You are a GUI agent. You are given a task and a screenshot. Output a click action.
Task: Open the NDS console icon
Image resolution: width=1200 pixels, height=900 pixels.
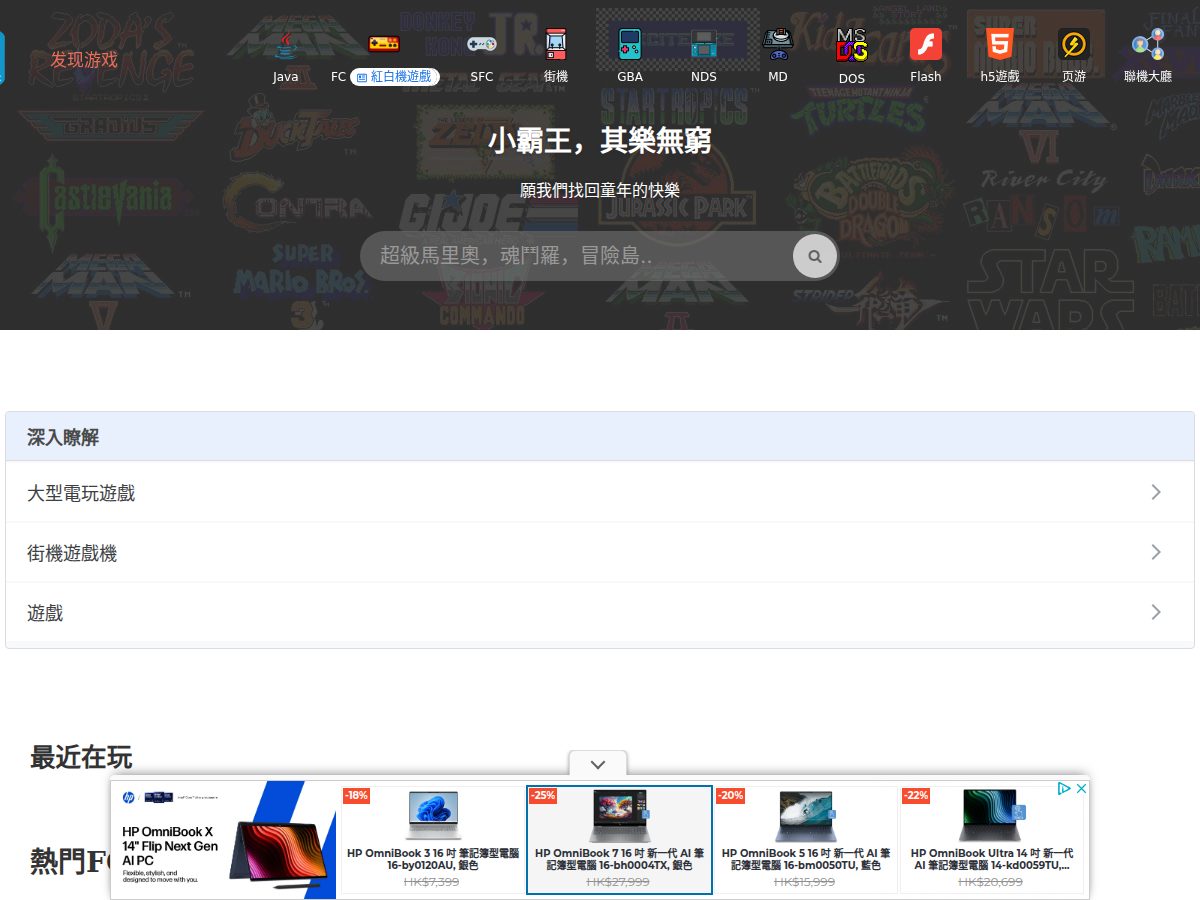(x=704, y=44)
